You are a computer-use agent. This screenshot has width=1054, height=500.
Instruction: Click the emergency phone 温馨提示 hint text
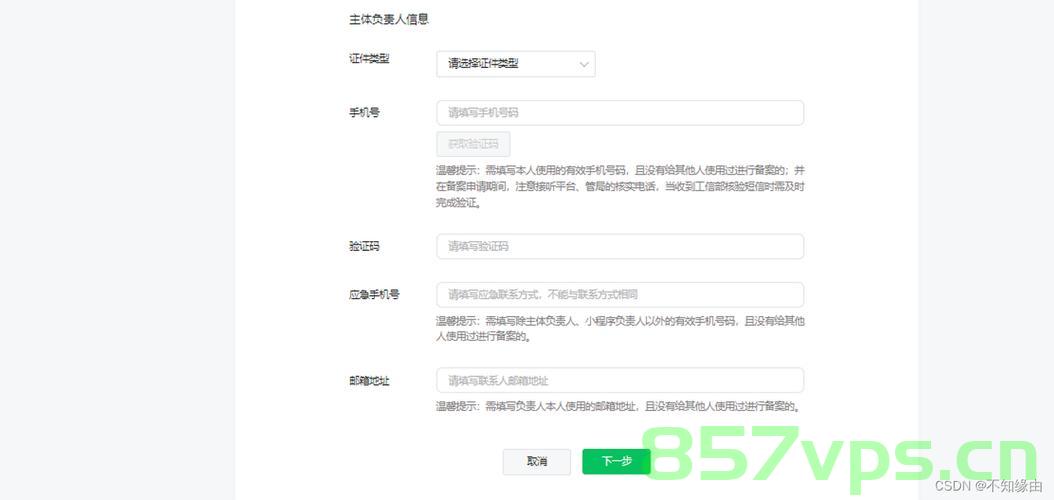(620, 329)
